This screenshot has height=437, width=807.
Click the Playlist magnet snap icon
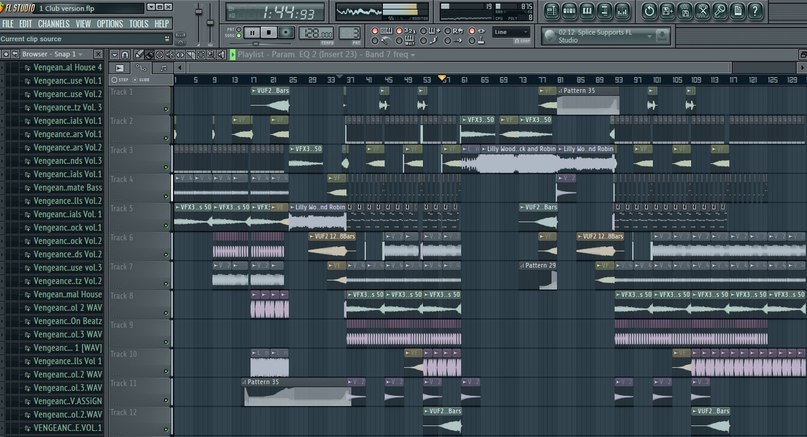[x=125, y=55]
